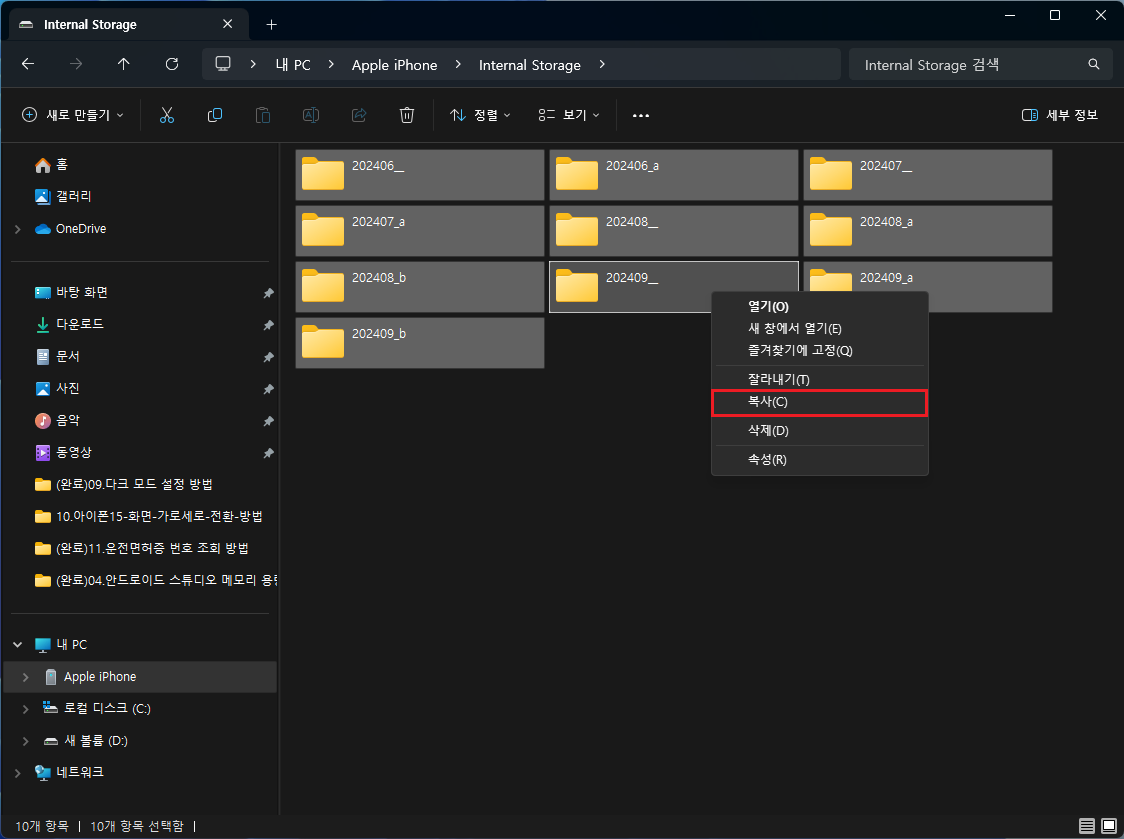Expand the 새 볼륨 (D:) node

pos(26,741)
